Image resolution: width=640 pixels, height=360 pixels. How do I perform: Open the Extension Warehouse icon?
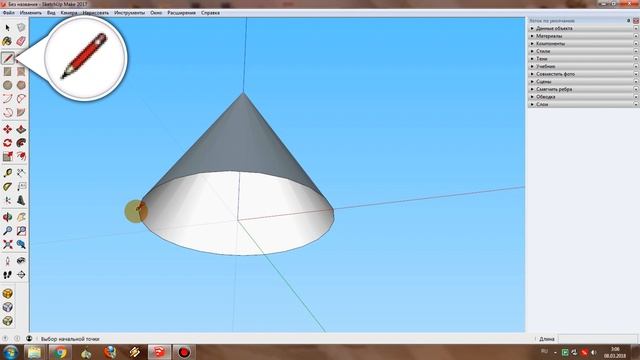(x=7, y=320)
